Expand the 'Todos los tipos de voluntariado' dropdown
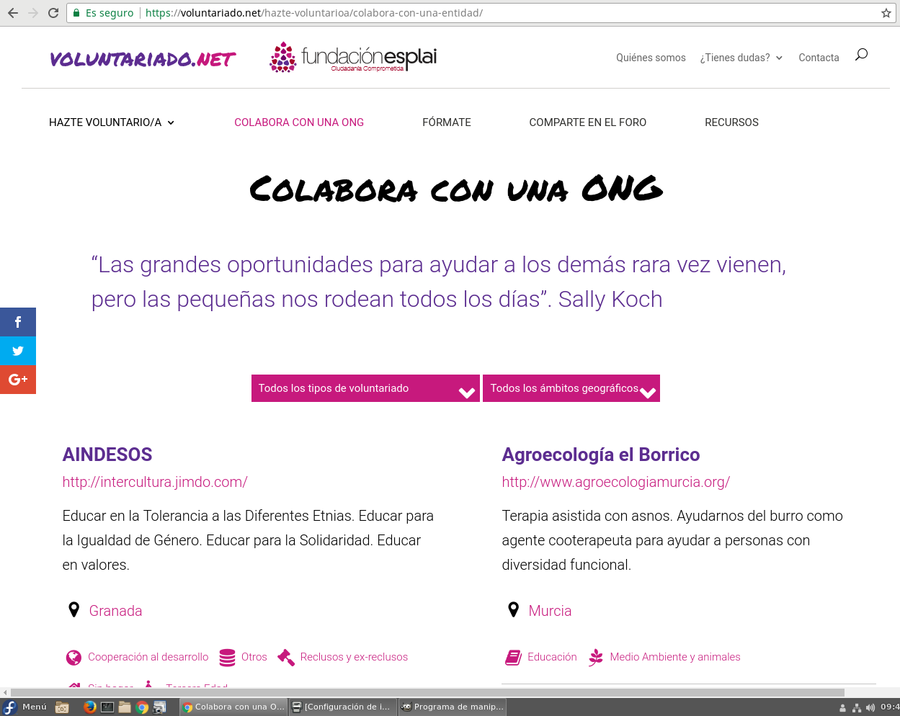900x716 pixels. [x=365, y=388]
